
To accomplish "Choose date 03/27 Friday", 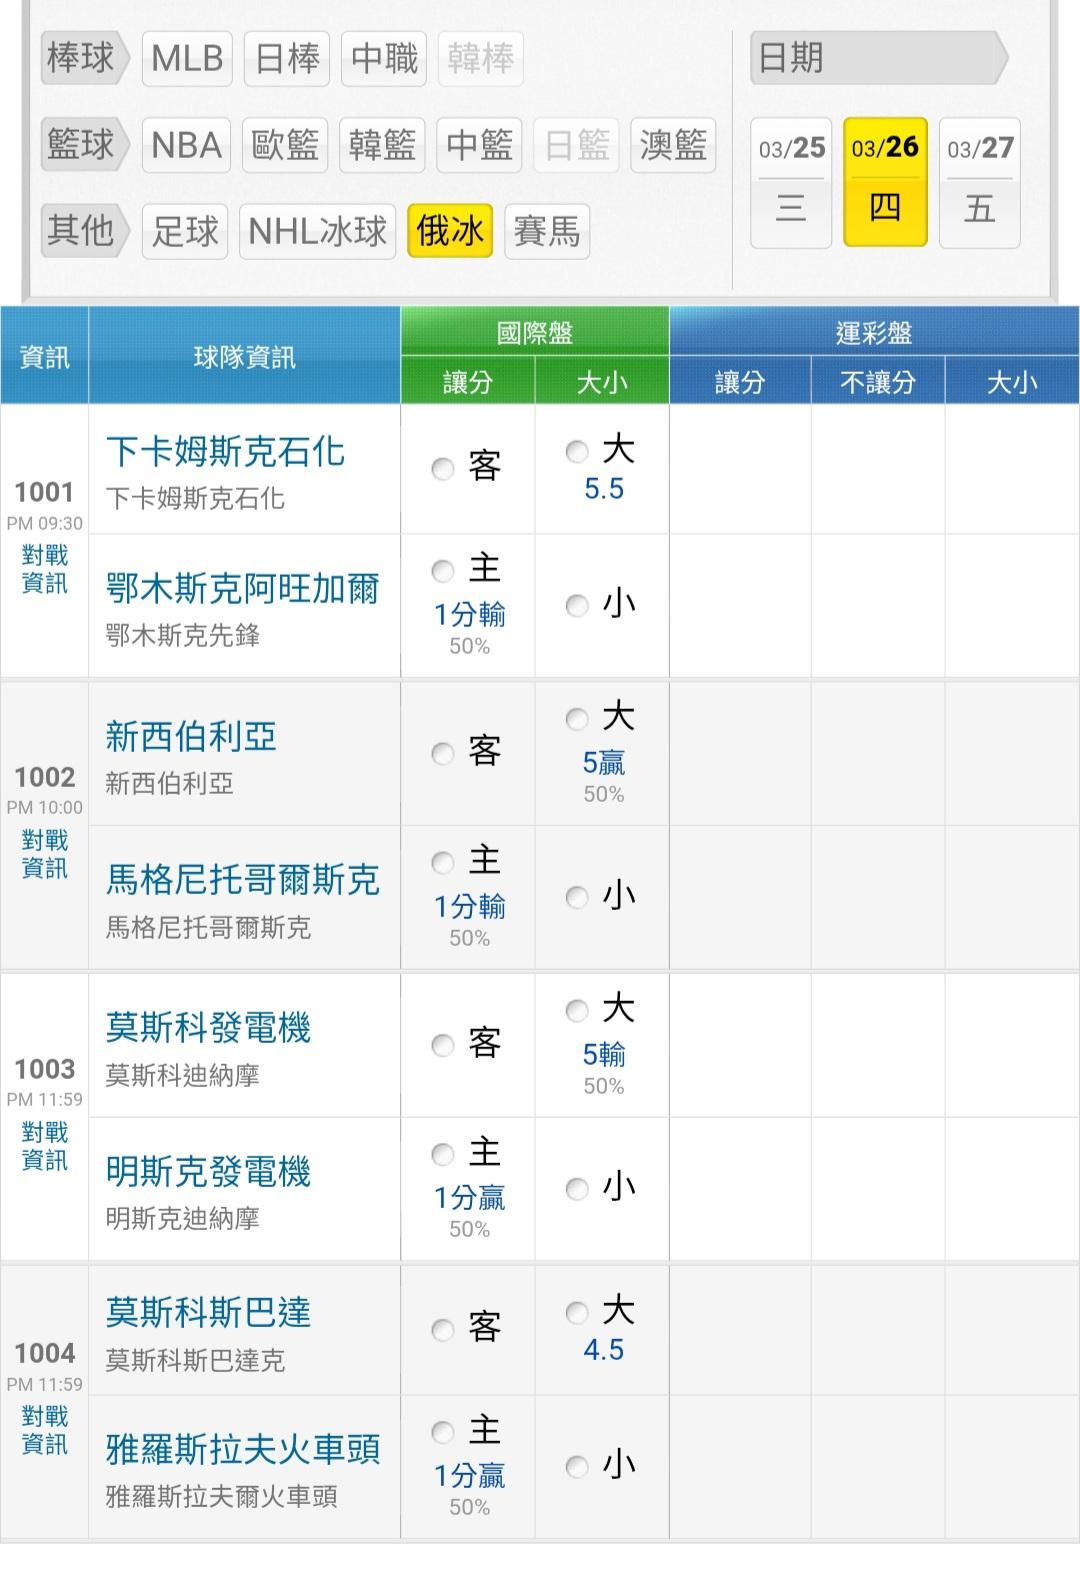I will pyautogui.click(x=980, y=181).
